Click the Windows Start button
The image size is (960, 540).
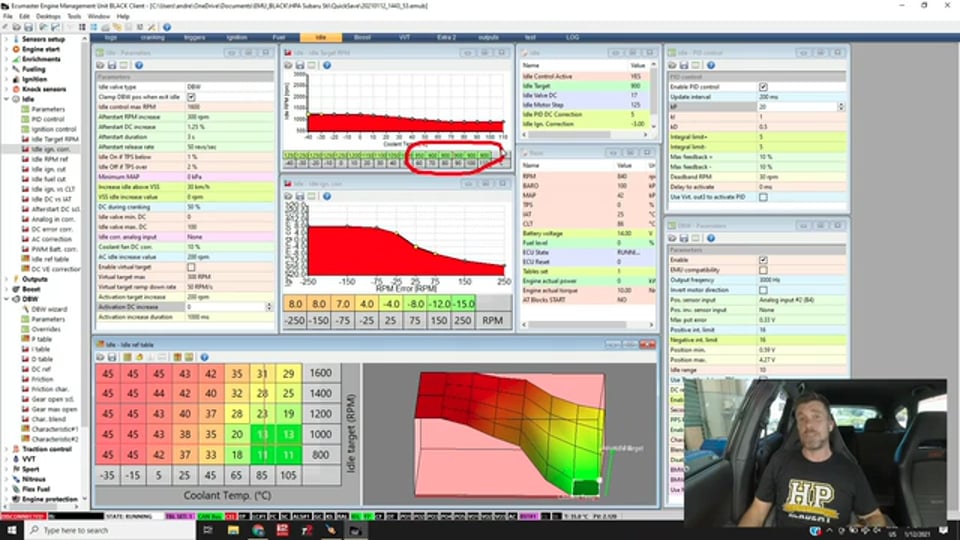click(x=12, y=530)
